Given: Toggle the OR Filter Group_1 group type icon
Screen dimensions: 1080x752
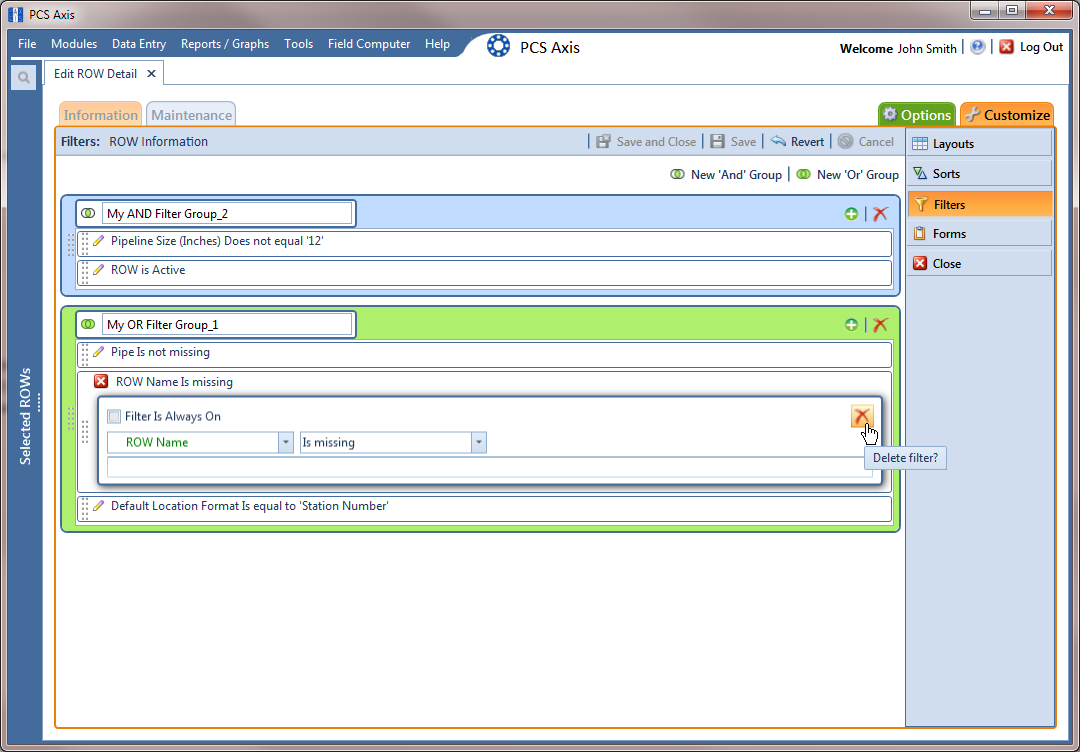Looking at the screenshot, I should tap(88, 325).
